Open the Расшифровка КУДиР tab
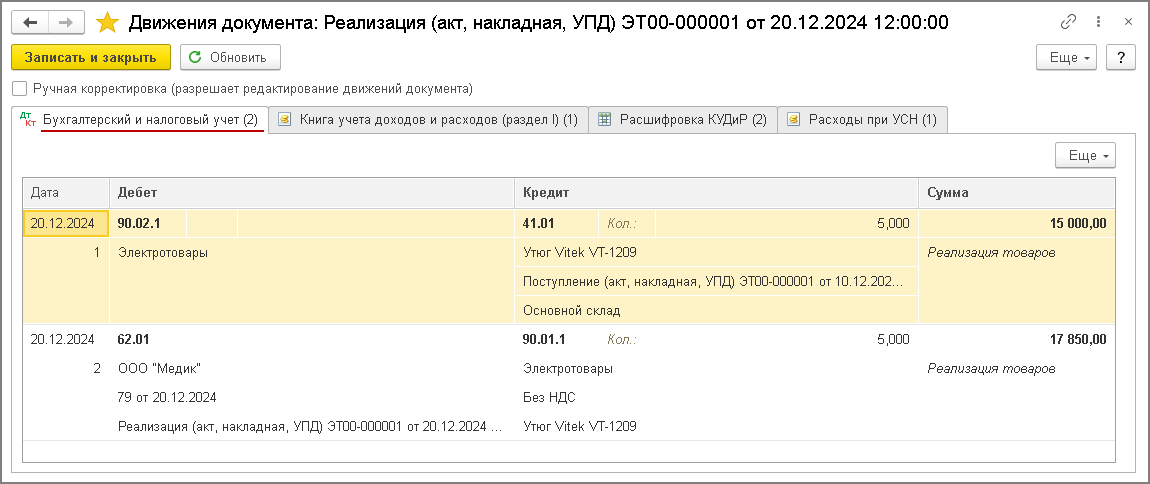The height and width of the screenshot is (484, 1150). 682,120
